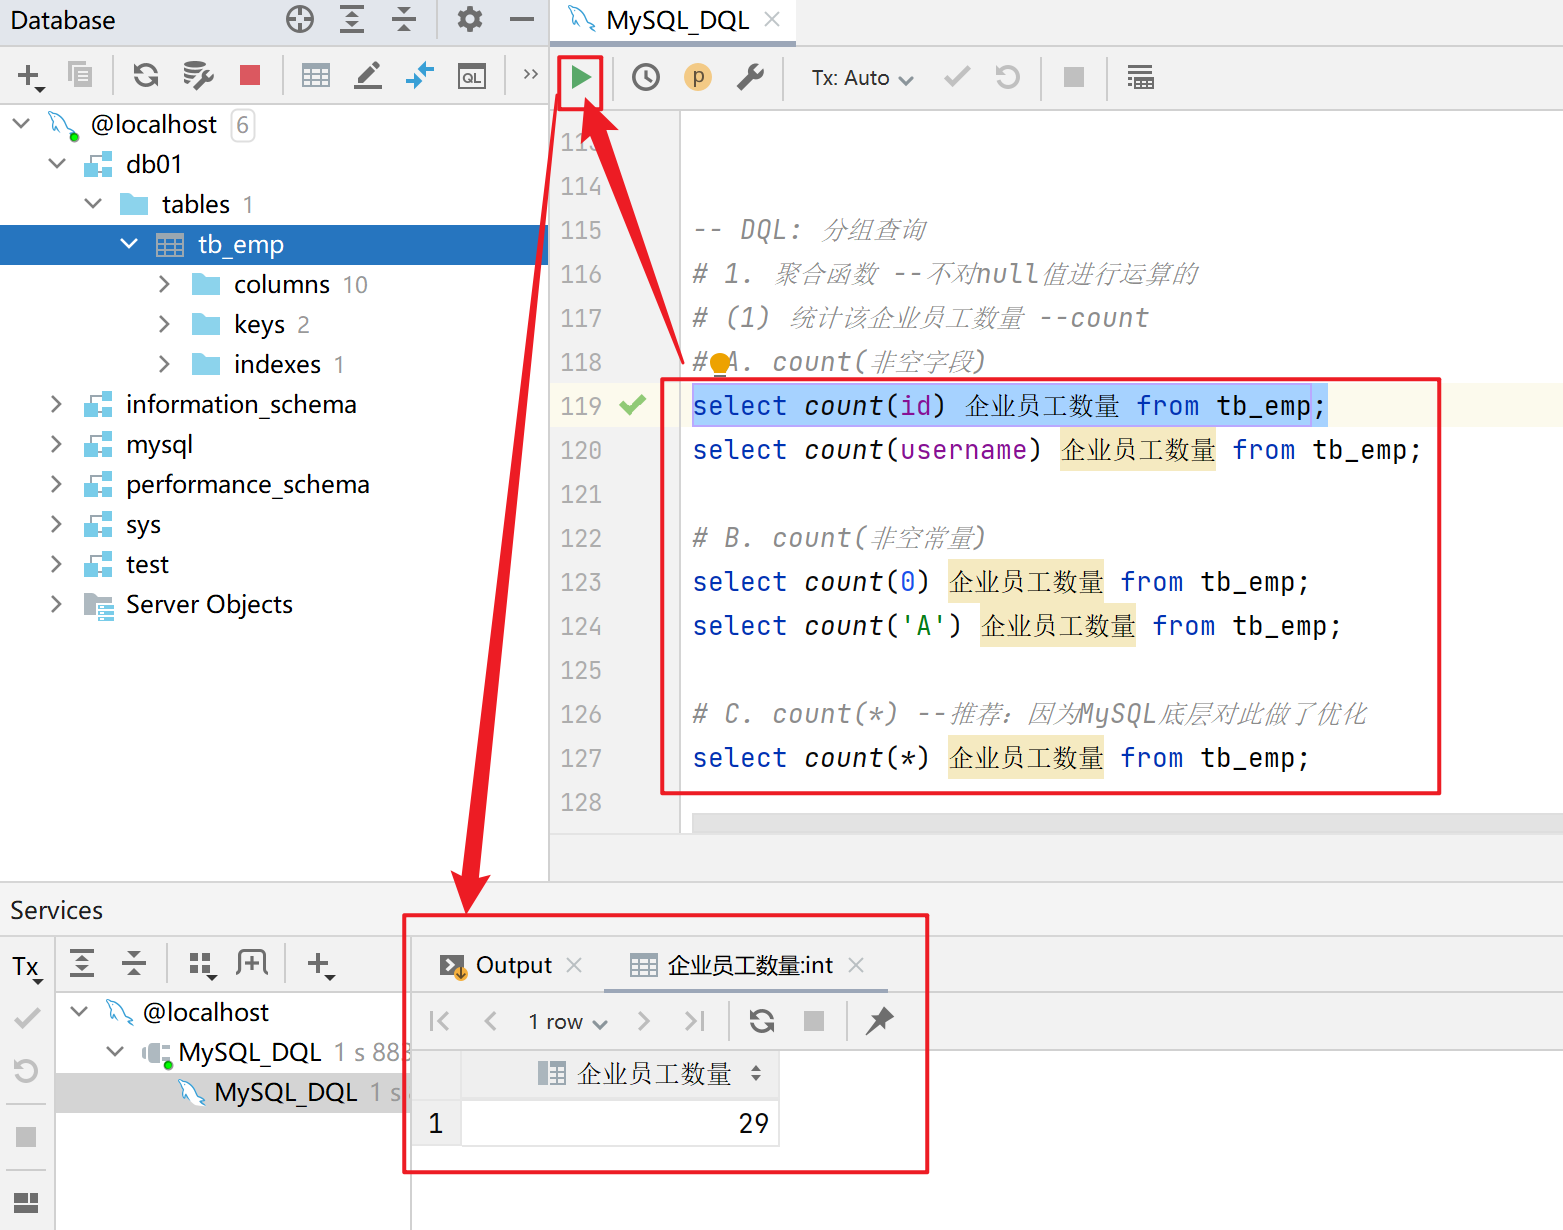Image resolution: width=1563 pixels, height=1230 pixels.
Task: Refresh the database tree
Action: (146, 75)
